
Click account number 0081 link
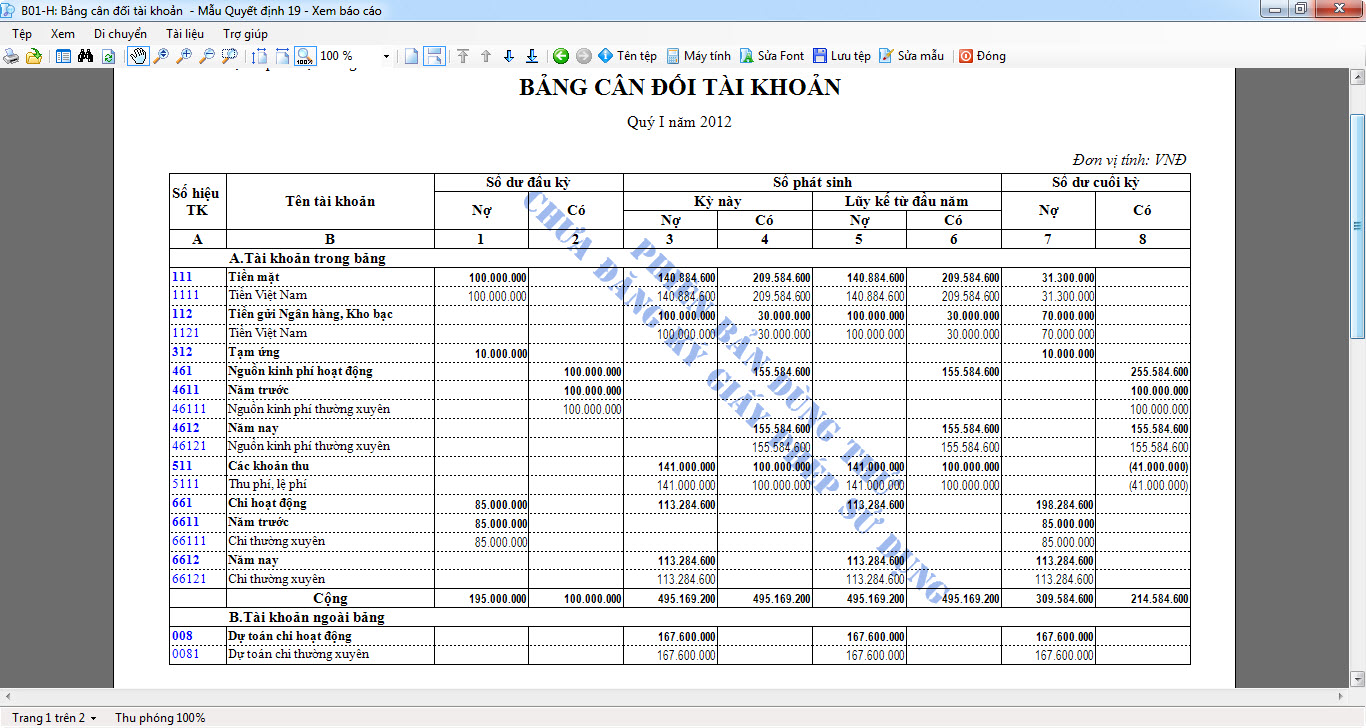pyautogui.click(x=185, y=654)
